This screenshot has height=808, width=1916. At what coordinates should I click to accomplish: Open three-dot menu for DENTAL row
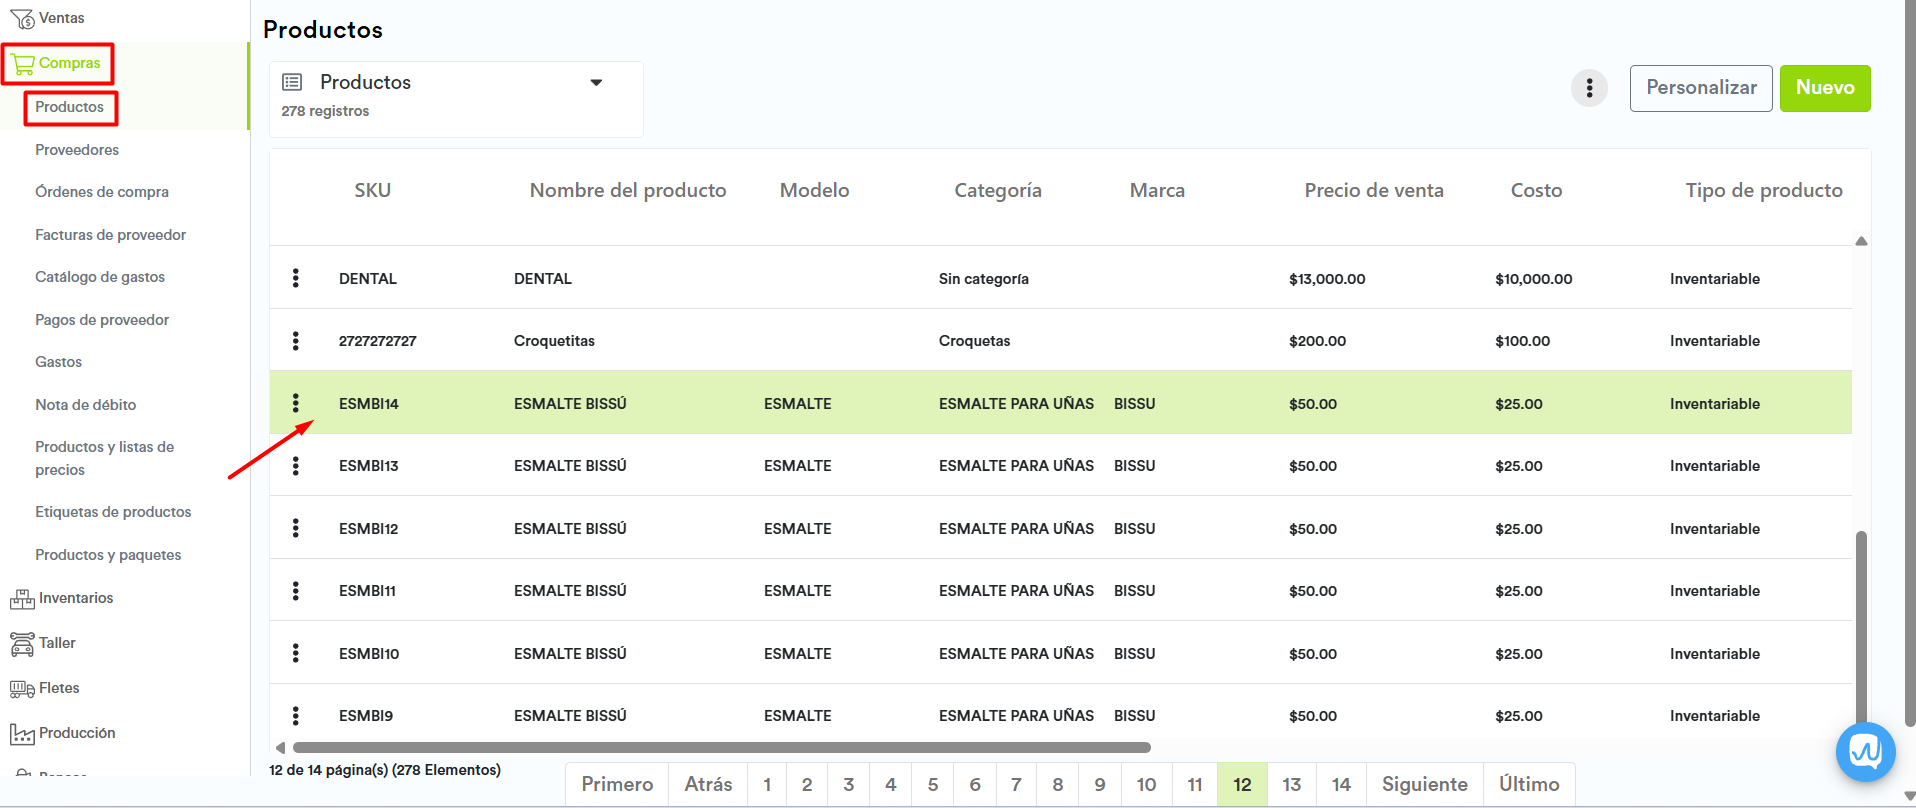point(295,278)
